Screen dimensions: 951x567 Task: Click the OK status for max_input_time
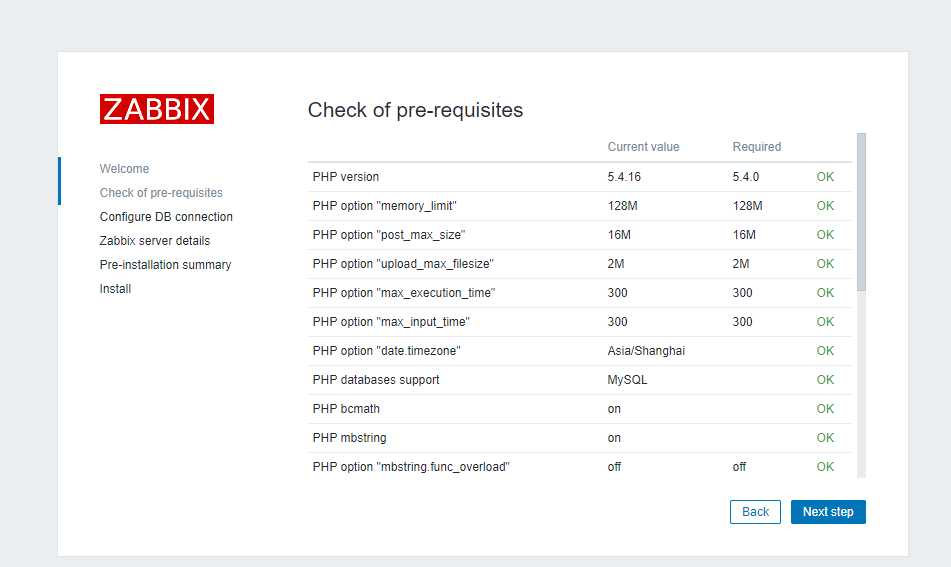click(x=825, y=321)
